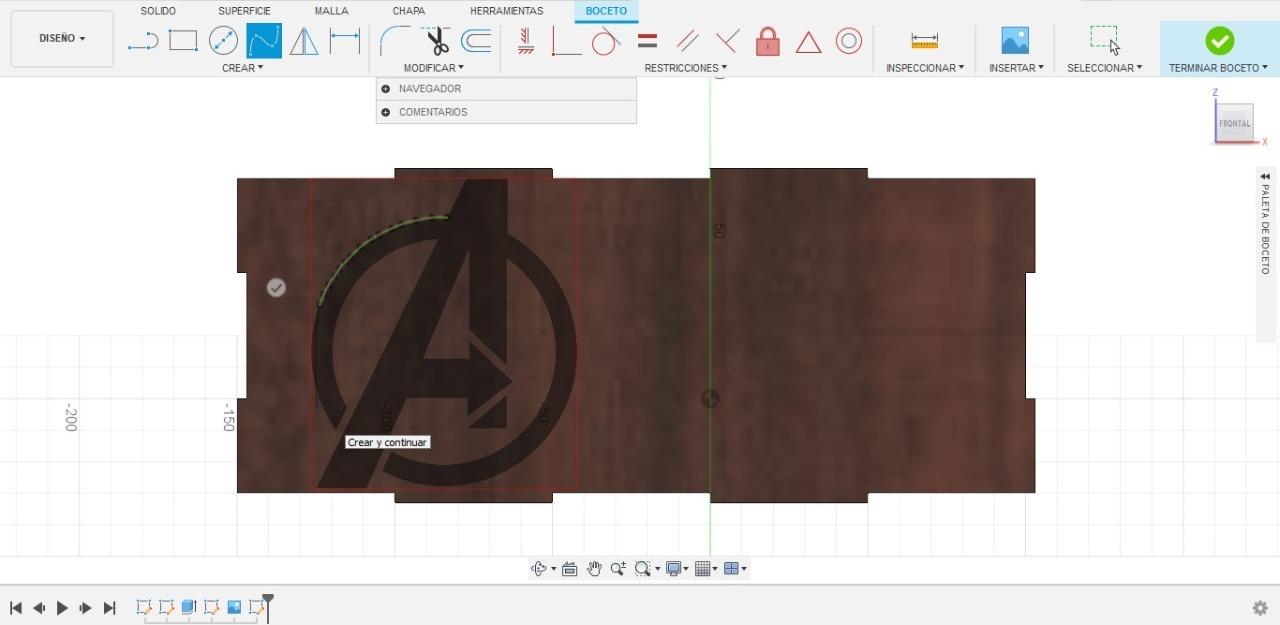The height and width of the screenshot is (625, 1280).
Task: Jump to timeline end
Action: point(110,608)
